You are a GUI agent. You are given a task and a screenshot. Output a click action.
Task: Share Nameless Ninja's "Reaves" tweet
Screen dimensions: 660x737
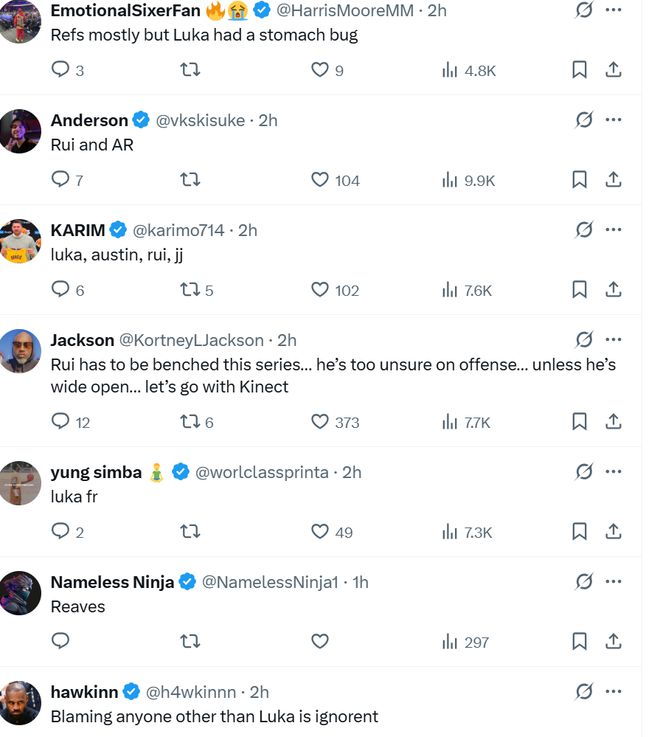(614, 642)
